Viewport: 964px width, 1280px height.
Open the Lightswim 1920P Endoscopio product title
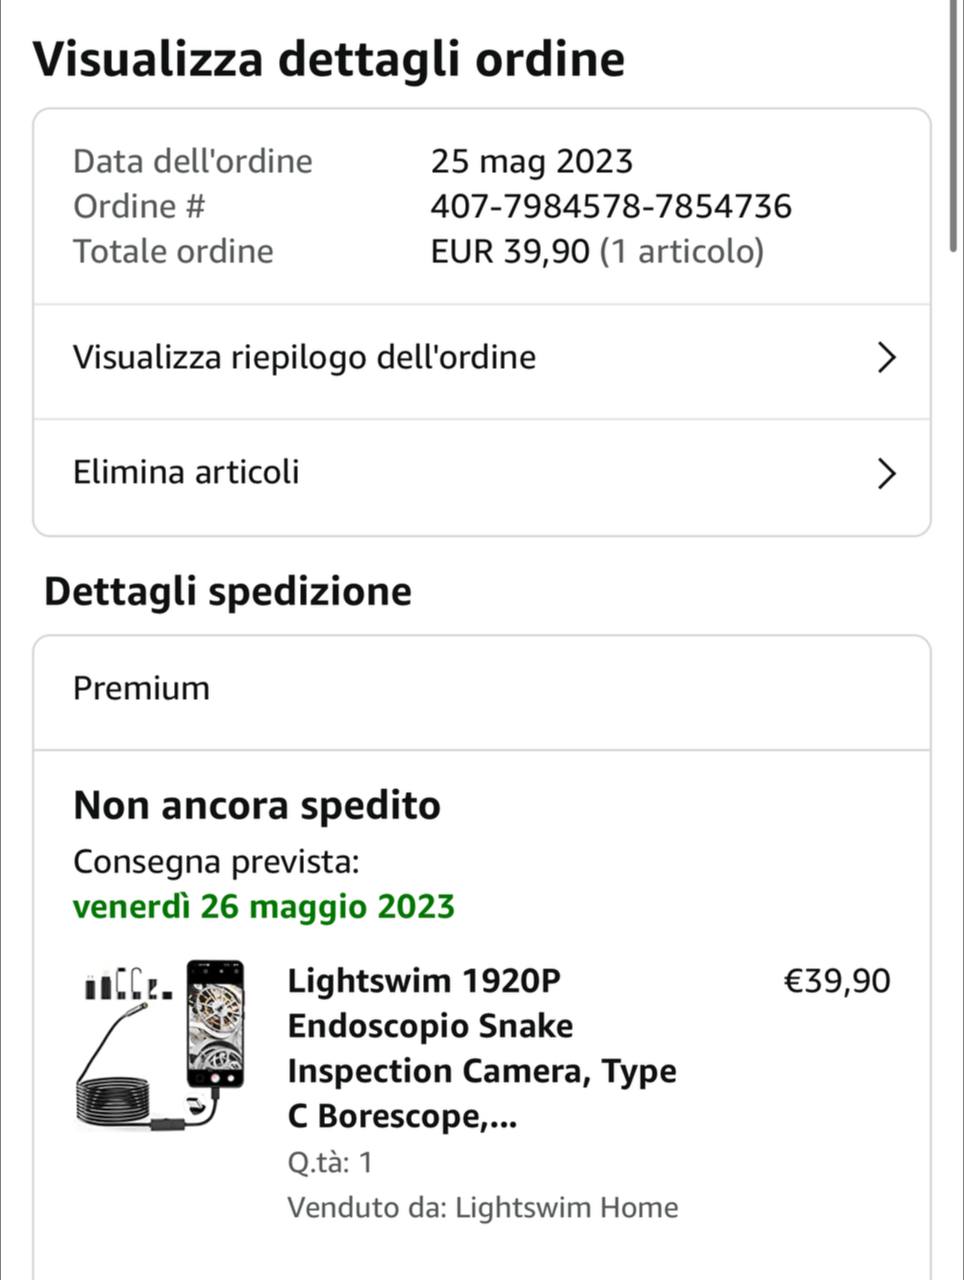pyautogui.click(x=481, y=1048)
